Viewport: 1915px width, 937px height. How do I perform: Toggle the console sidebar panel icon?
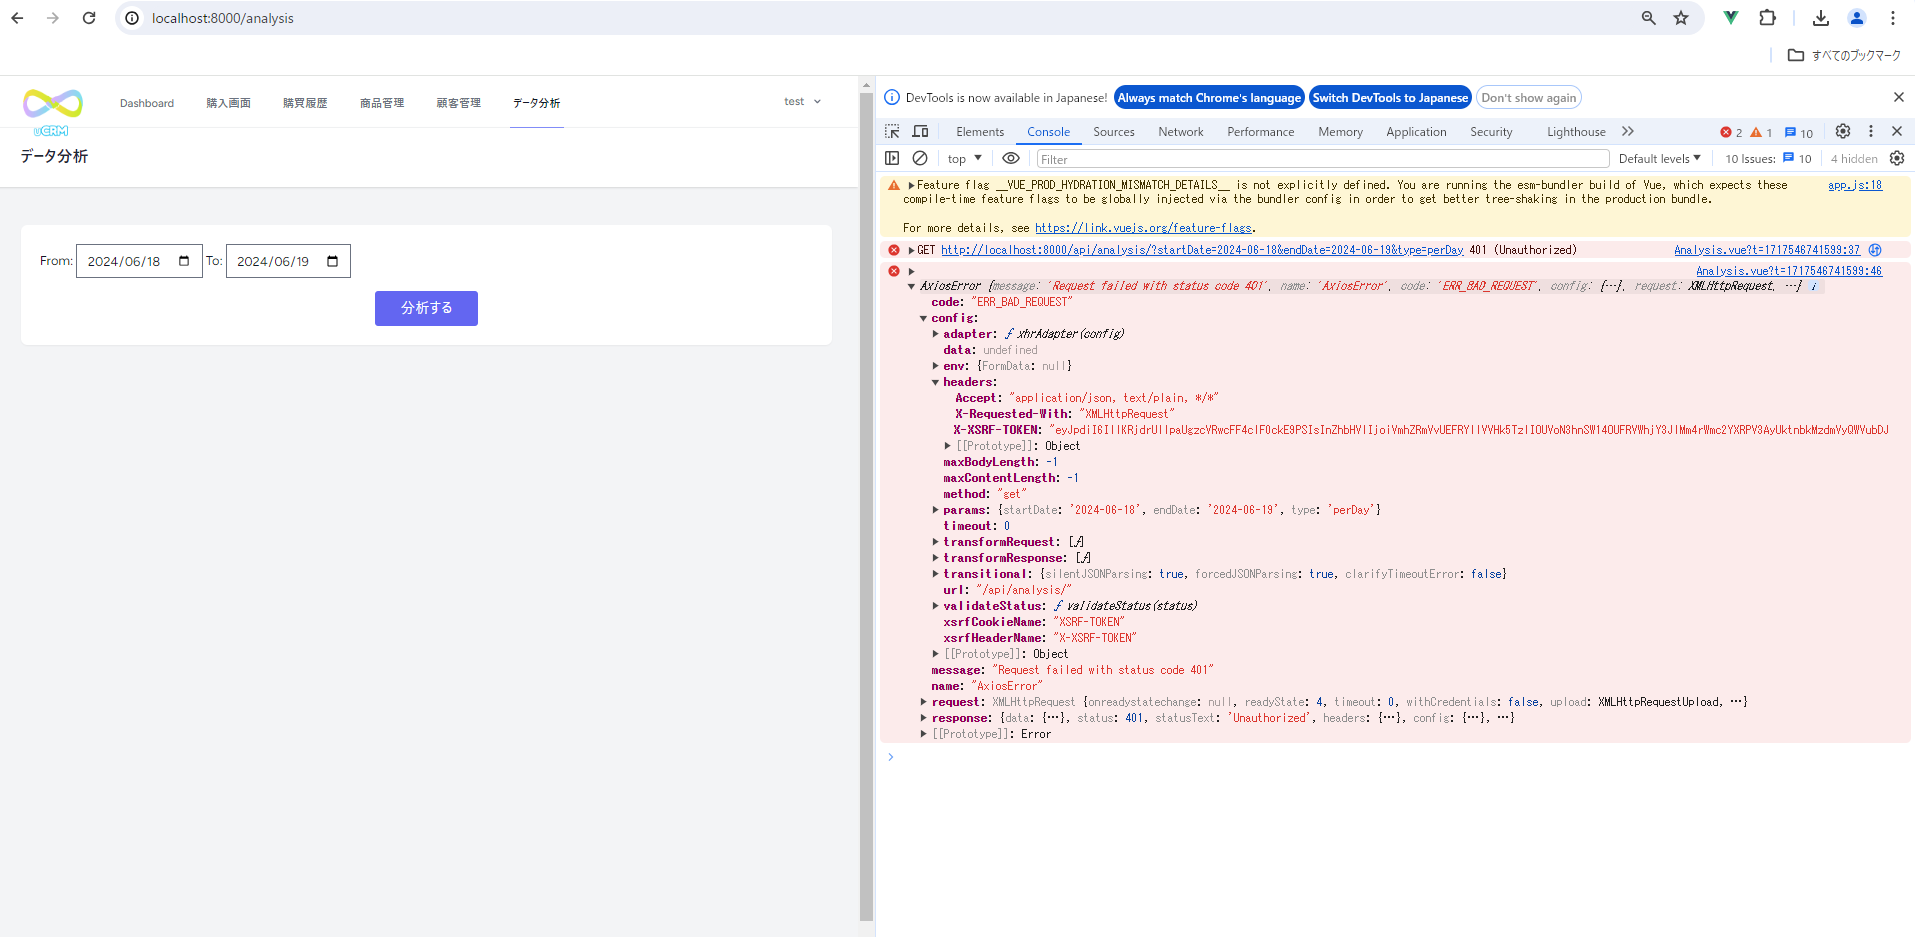click(892, 158)
